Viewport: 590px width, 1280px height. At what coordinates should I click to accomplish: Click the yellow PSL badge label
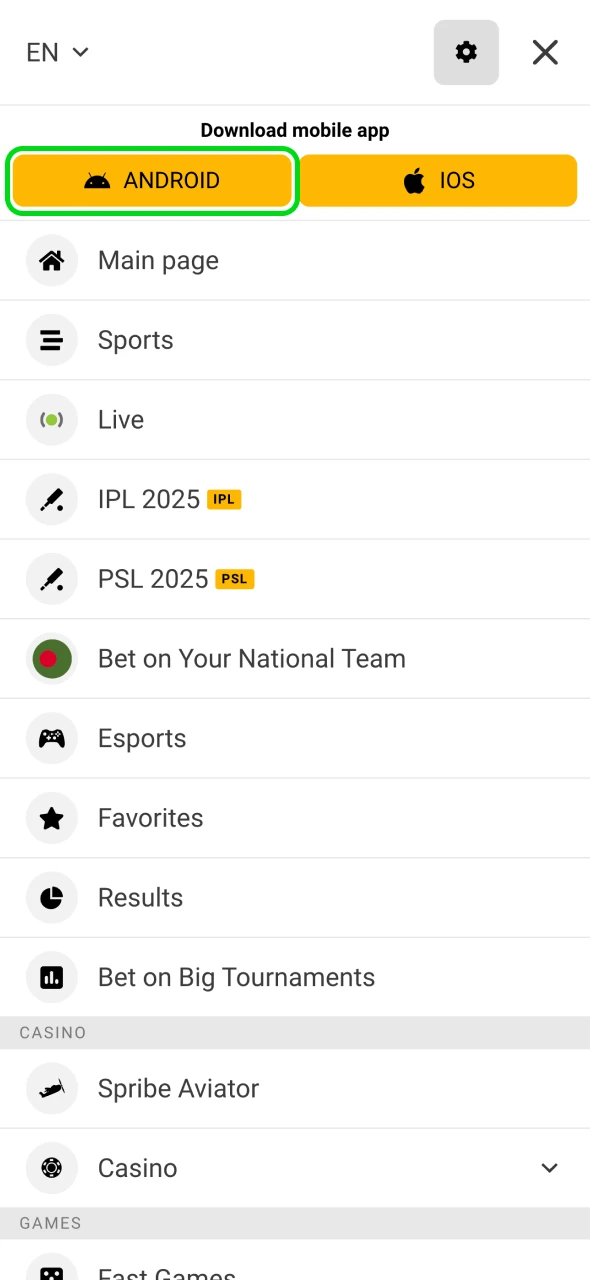(x=237, y=578)
